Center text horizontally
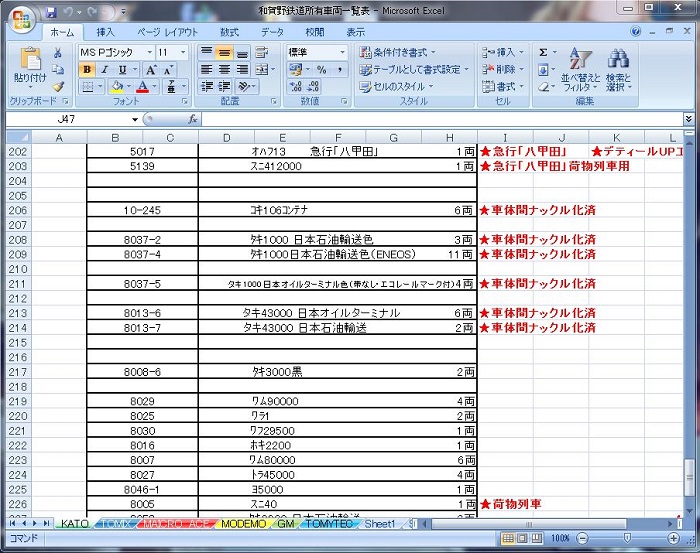The image size is (700, 553). tap(224, 69)
